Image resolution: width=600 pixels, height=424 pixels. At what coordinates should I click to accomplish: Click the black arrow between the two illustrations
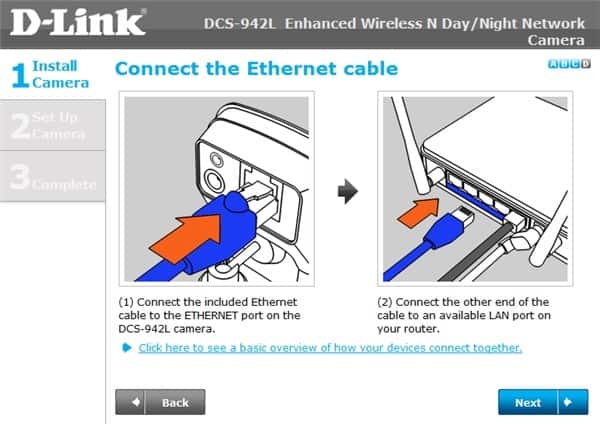click(347, 191)
